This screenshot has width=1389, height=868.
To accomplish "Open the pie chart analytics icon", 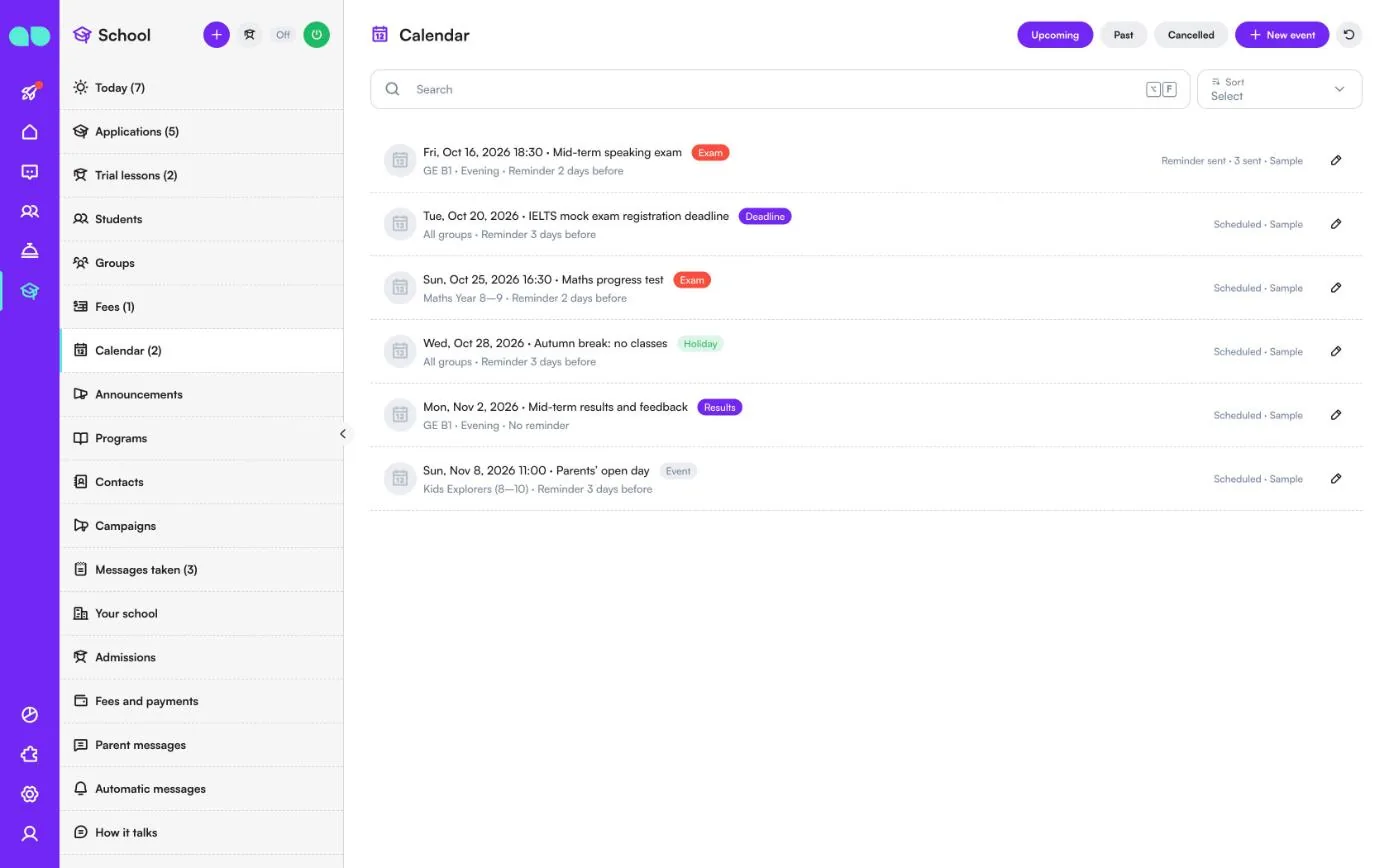I will tap(30, 714).
